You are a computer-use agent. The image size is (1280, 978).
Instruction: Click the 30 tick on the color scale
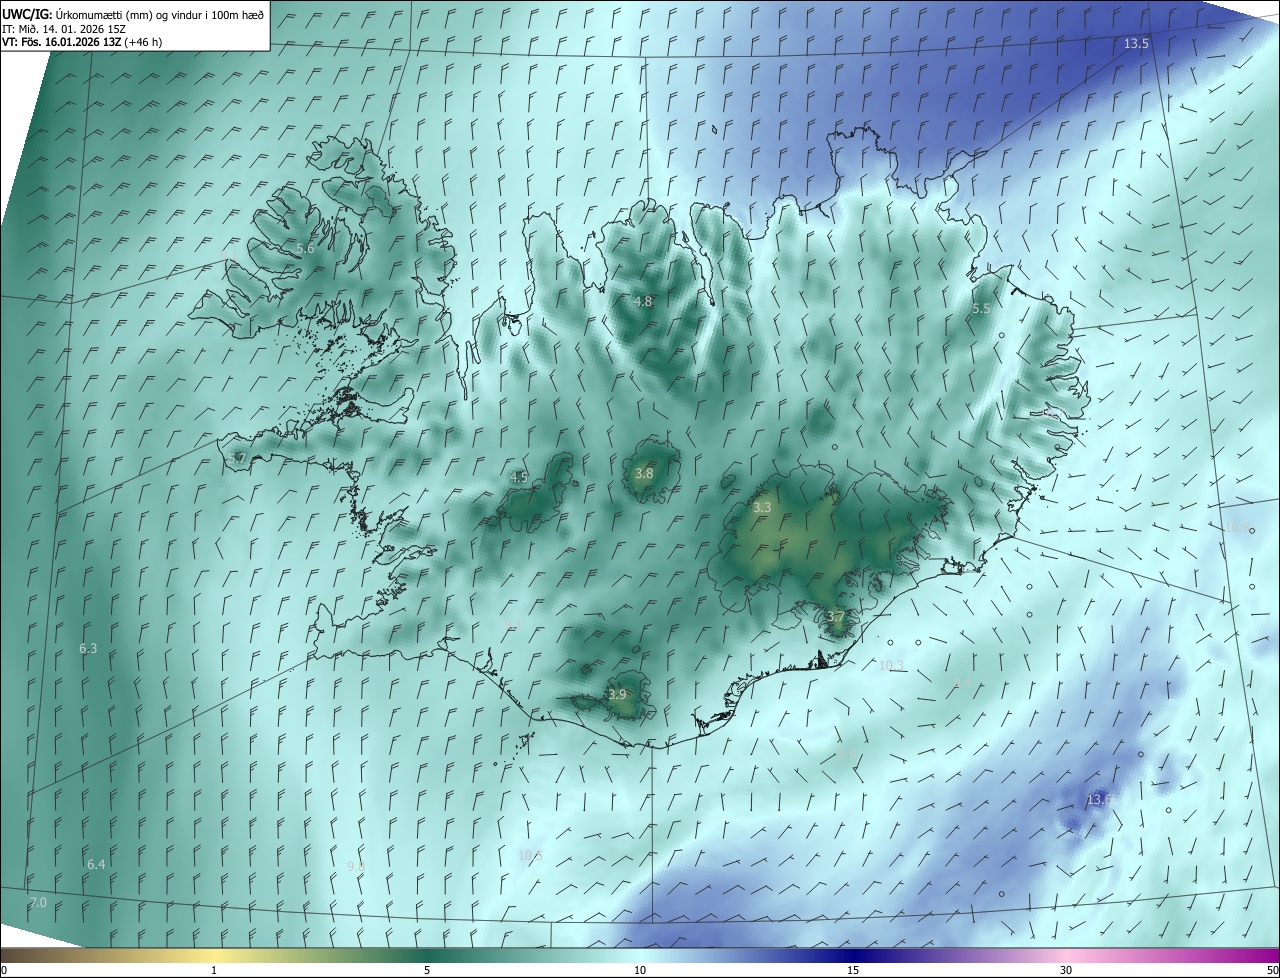[1066, 970]
